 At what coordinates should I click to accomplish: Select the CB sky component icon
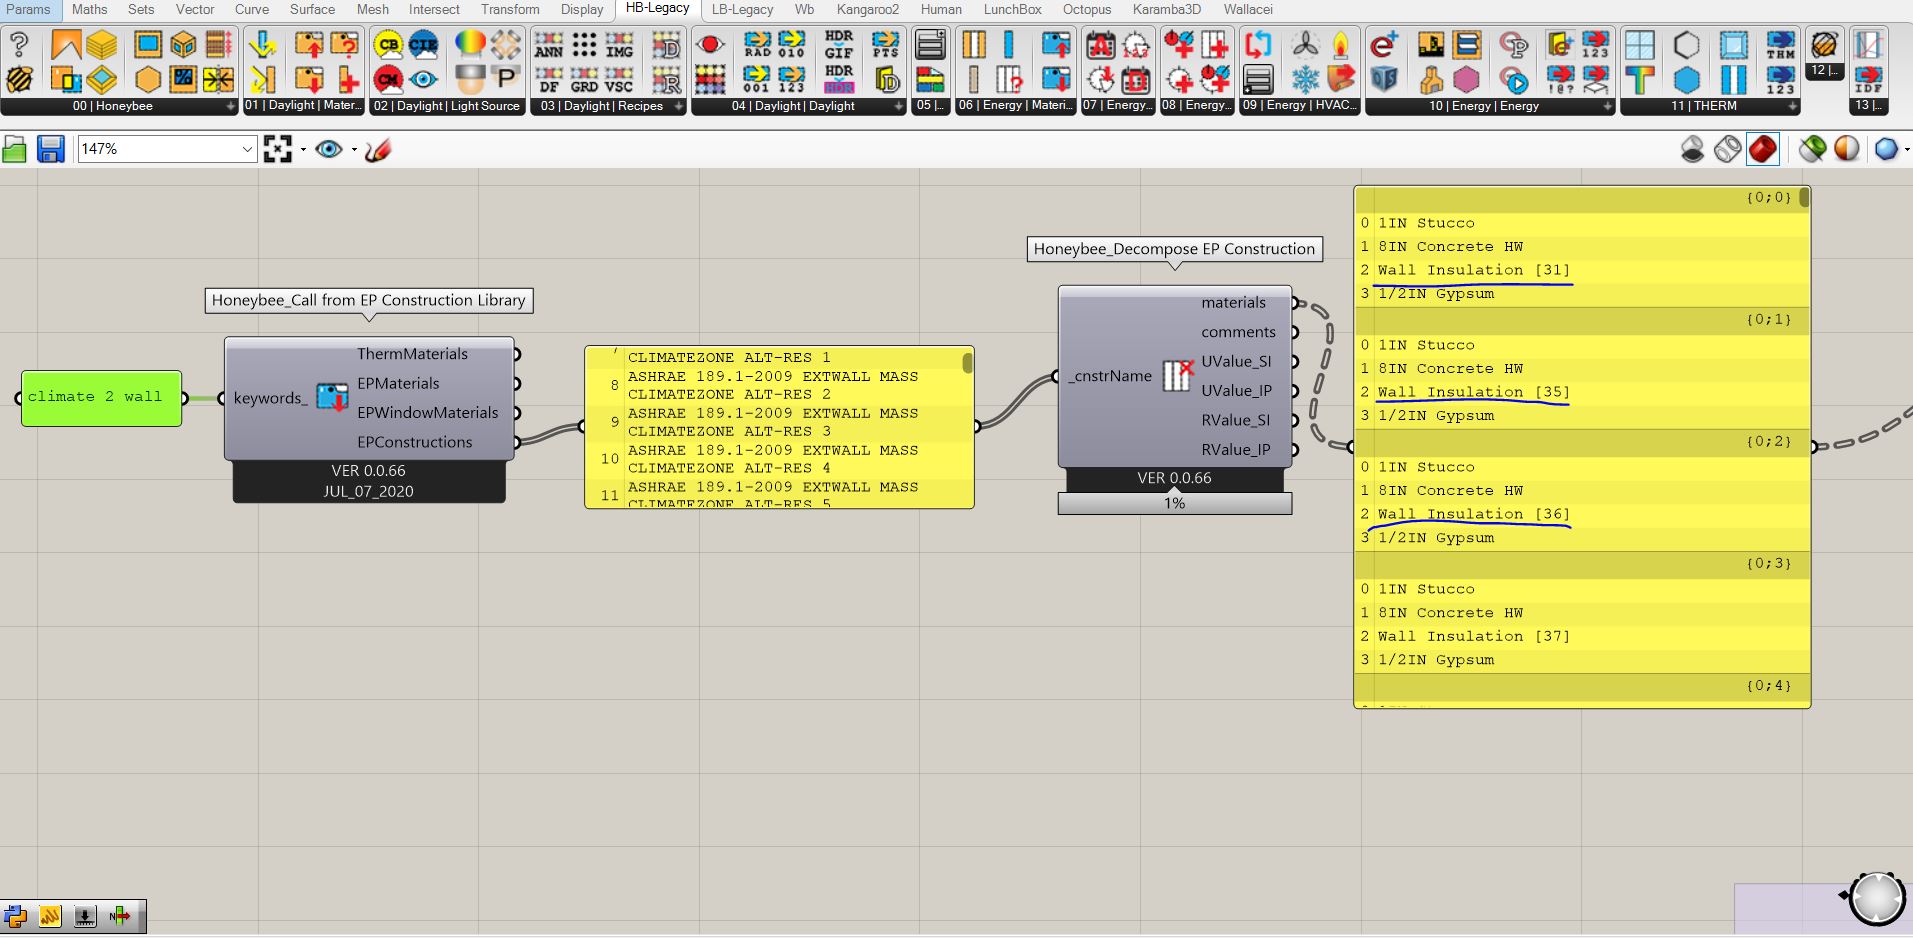coord(388,45)
